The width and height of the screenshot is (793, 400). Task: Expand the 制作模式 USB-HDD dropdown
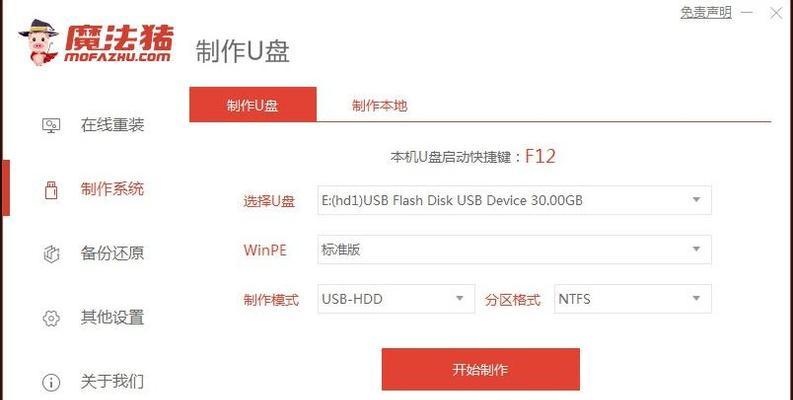coord(396,298)
